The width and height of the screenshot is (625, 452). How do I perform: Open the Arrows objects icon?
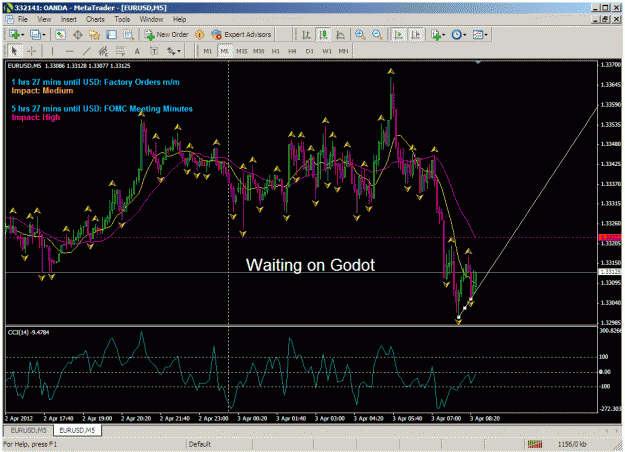(171, 51)
